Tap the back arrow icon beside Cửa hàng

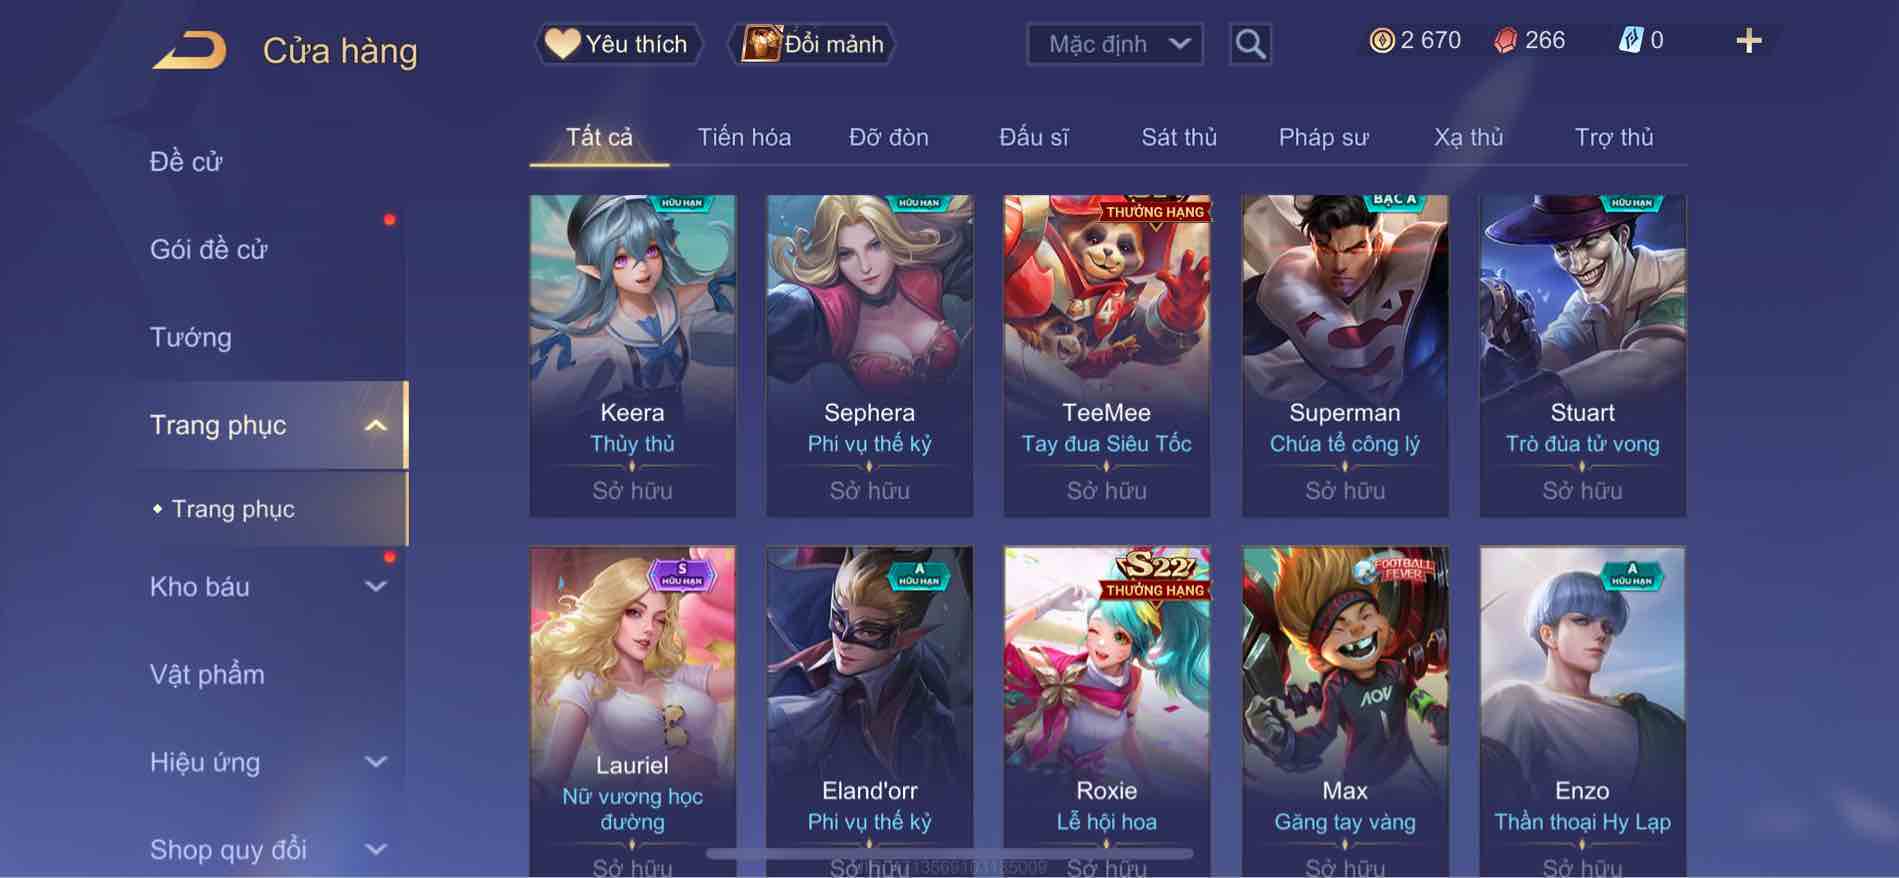click(x=190, y=50)
